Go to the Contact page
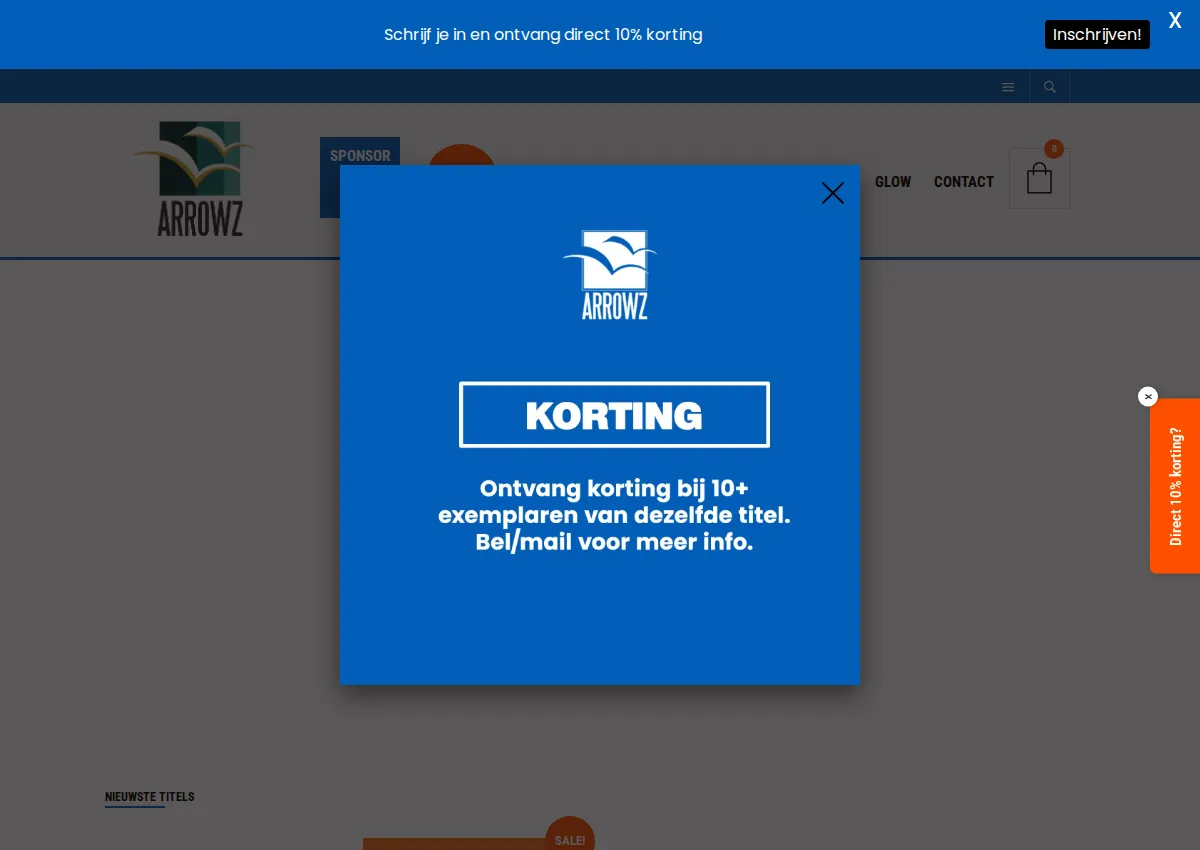The image size is (1200, 850). coord(964,182)
